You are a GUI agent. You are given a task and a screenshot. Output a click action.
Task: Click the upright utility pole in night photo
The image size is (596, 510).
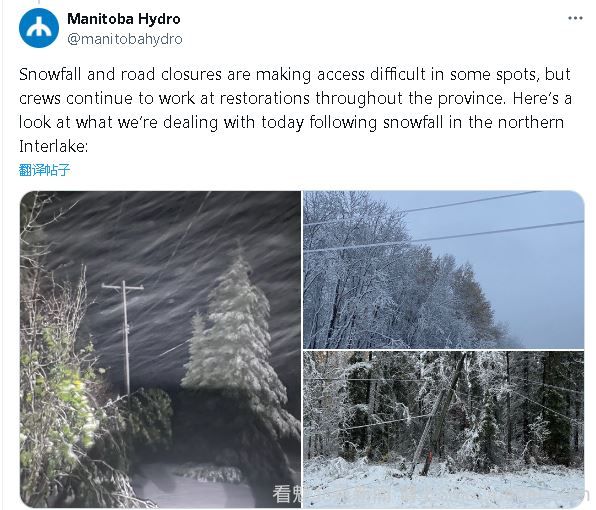click(125, 338)
